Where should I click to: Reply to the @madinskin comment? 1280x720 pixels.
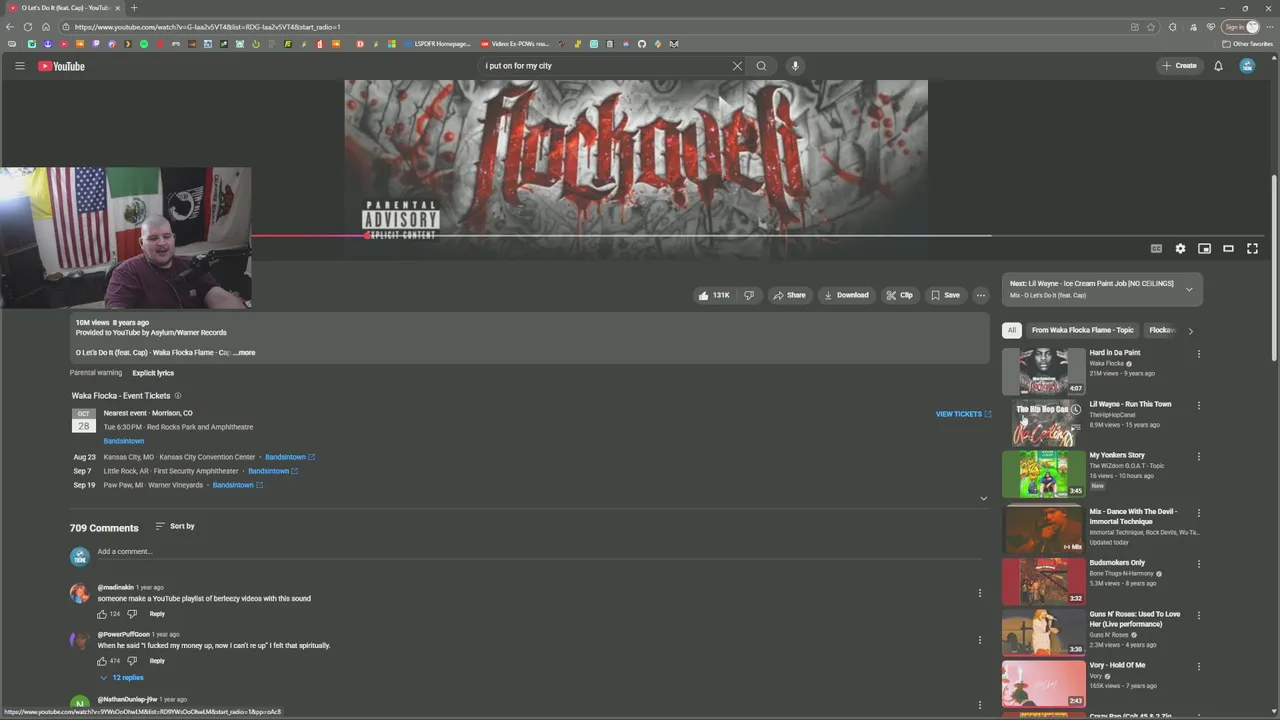point(157,614)
